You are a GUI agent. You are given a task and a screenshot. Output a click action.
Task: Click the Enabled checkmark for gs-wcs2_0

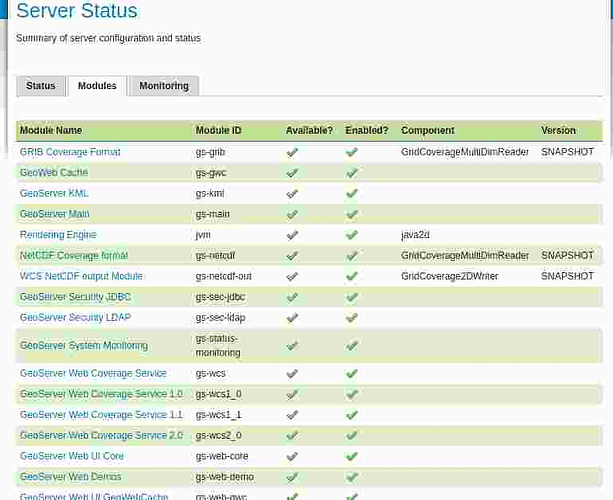[352, 435]
